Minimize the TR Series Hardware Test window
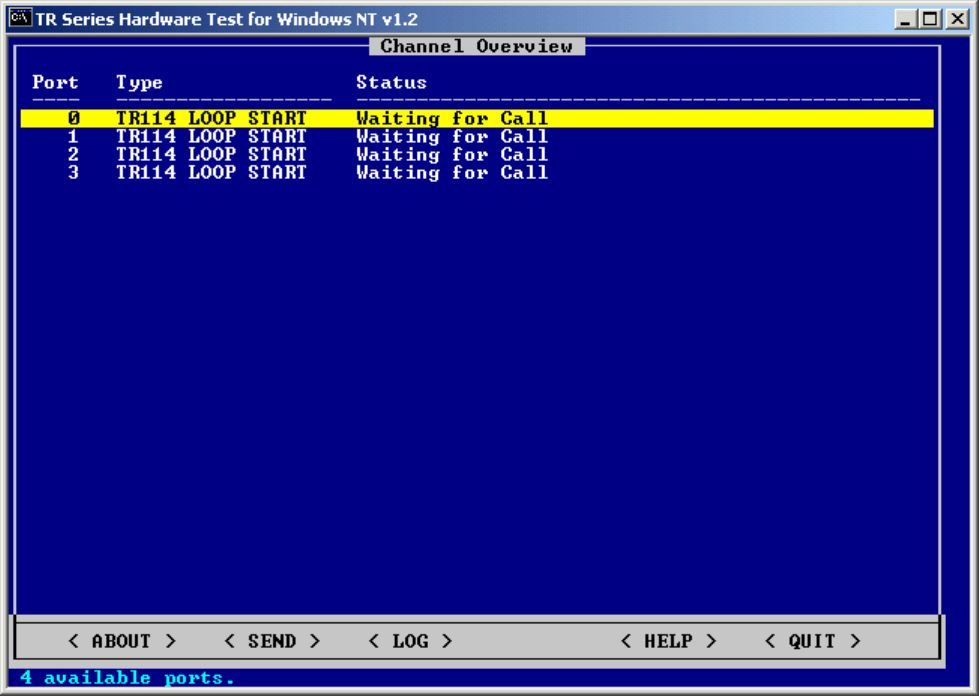 904,19
